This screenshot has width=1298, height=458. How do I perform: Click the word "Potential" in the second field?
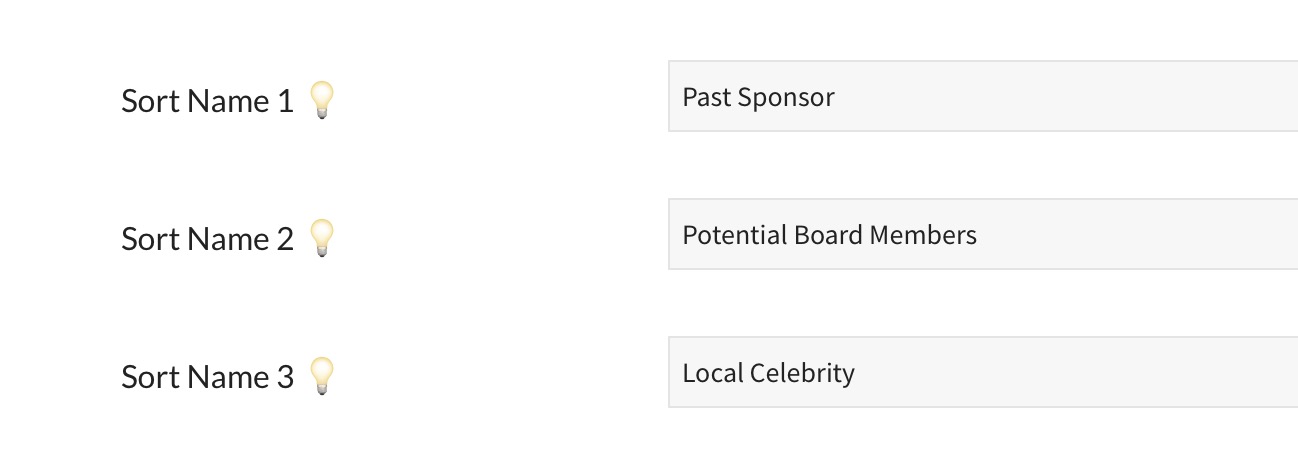tap(734, 236)
